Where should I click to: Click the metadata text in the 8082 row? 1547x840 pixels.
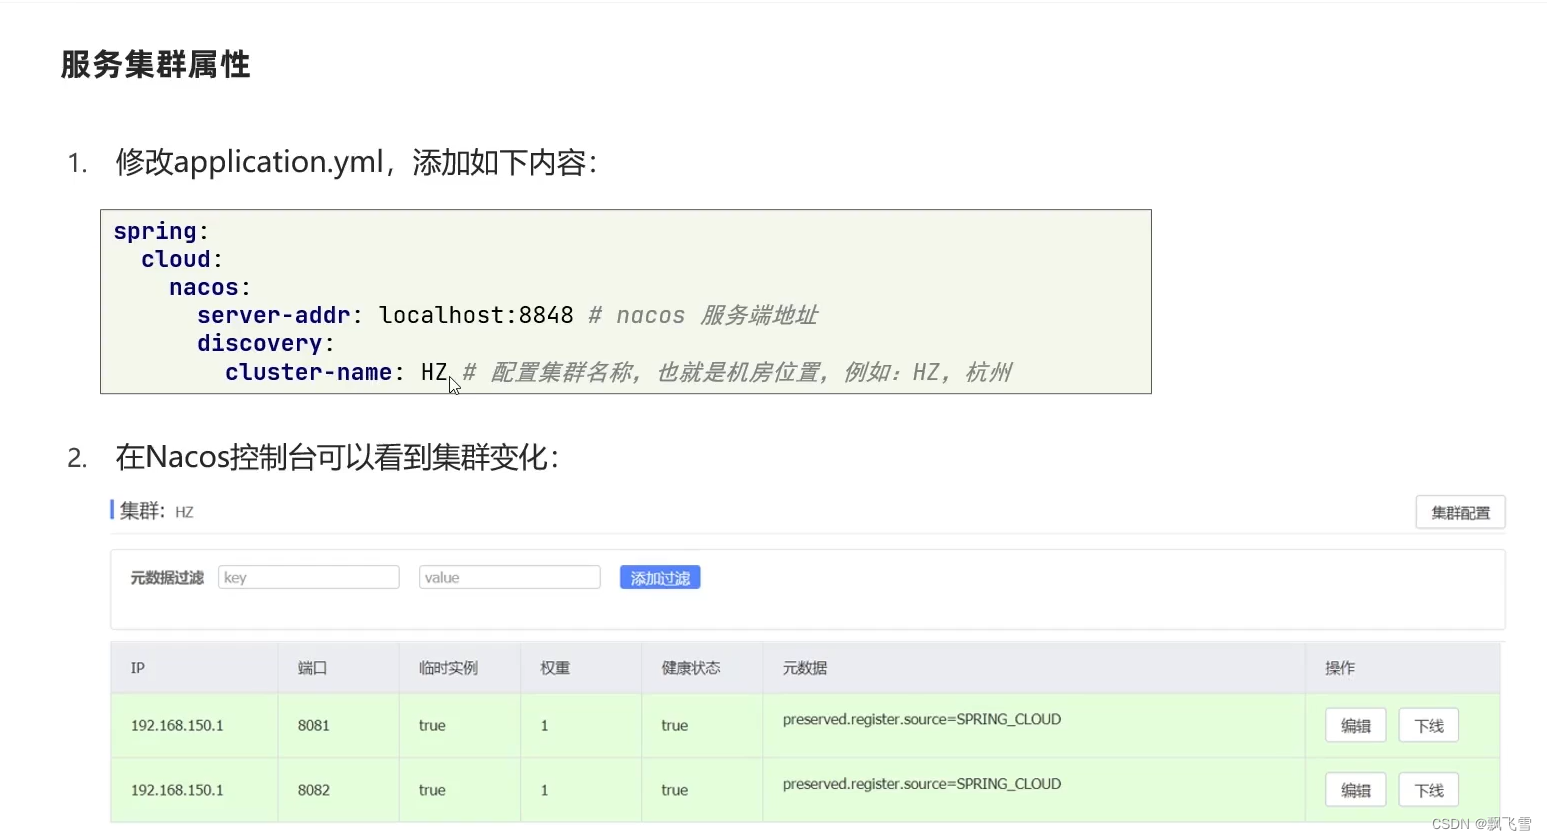pos(922,784)
